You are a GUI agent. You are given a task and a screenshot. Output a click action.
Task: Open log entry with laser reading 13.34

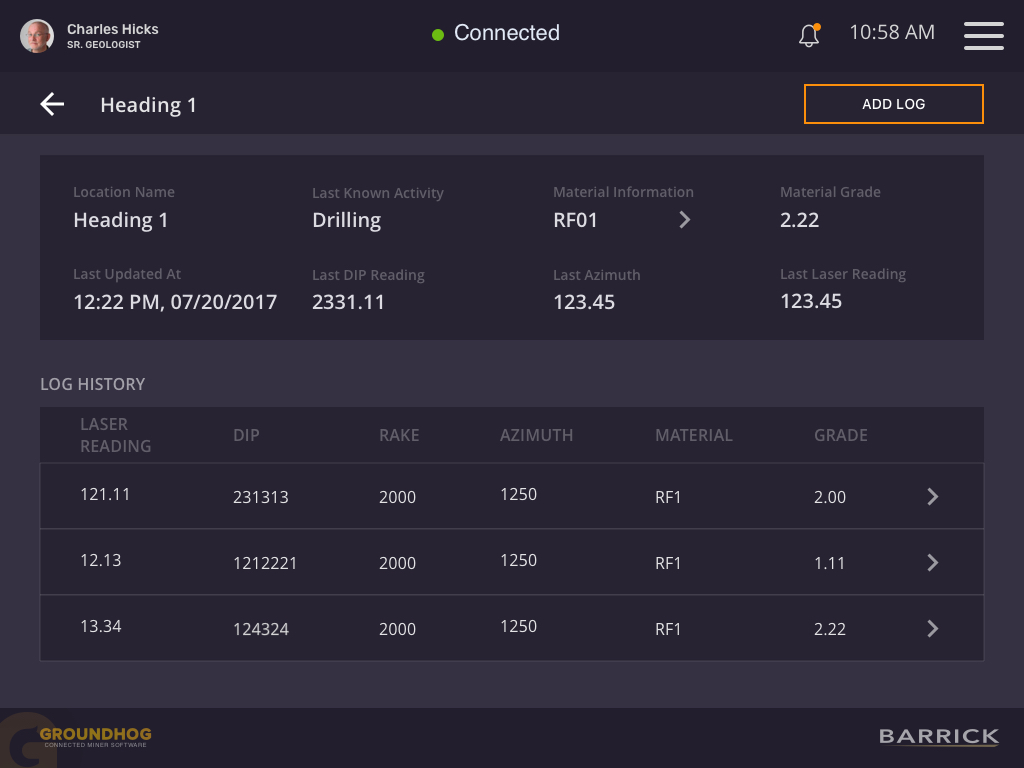[x=932, y=629]
